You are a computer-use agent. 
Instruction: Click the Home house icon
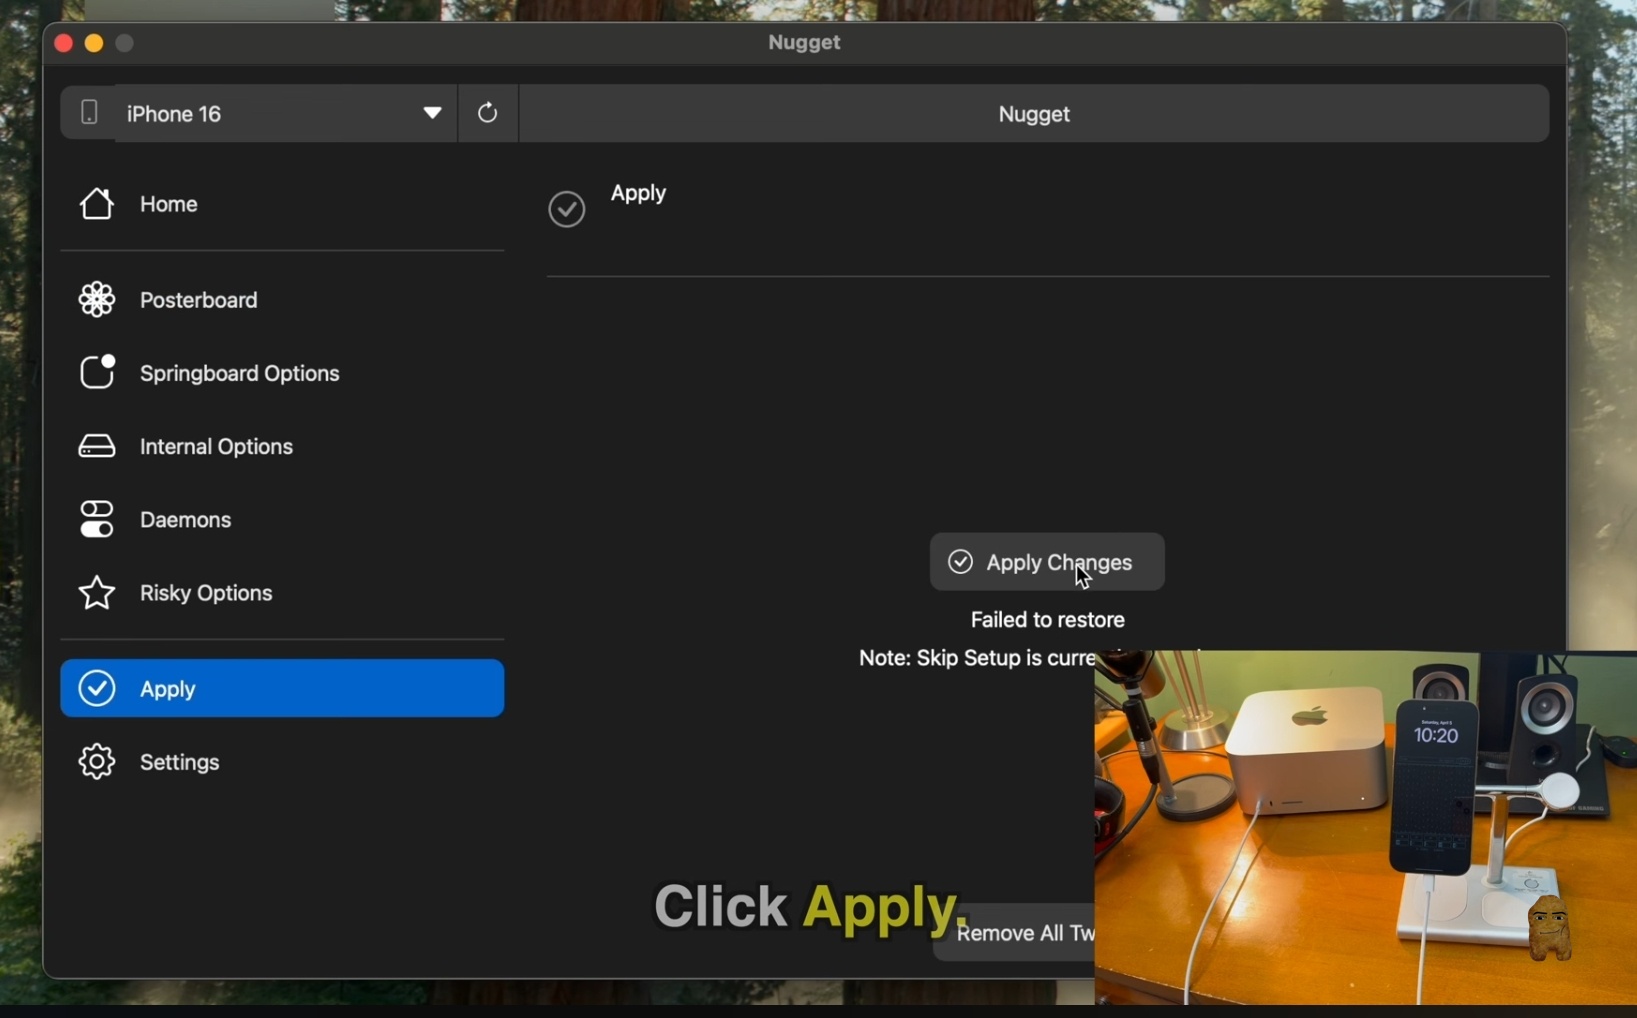(97, 204)
